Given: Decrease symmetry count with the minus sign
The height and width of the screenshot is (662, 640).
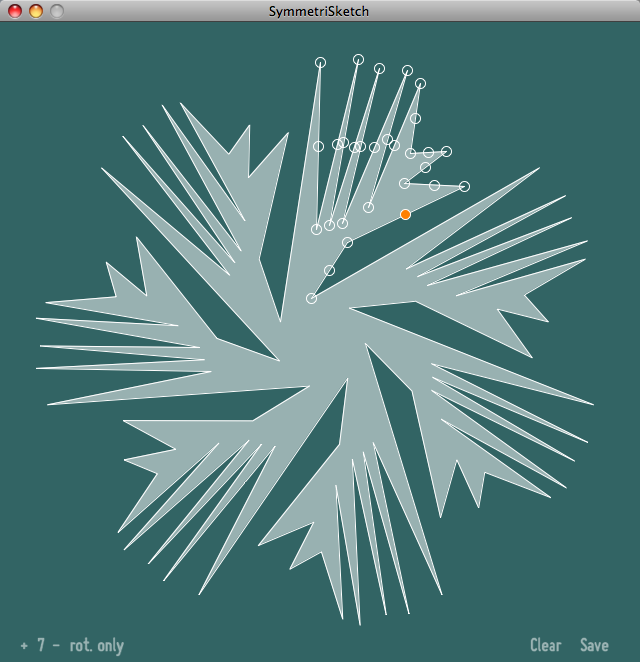Looking at the screenshot, I should click(x=57, y=646).
